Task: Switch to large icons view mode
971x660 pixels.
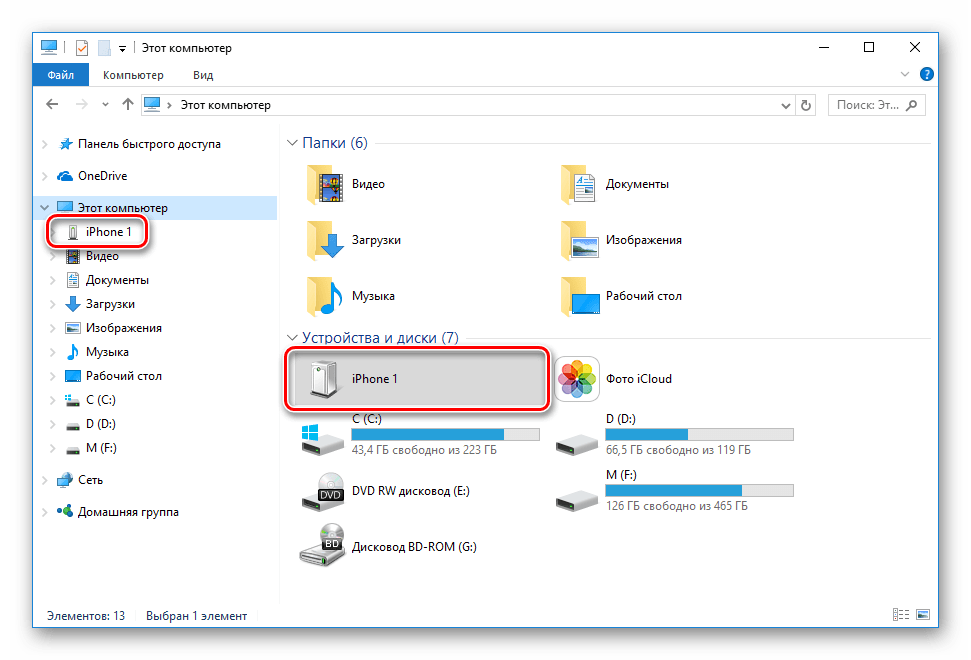Action: pos(923,616)
